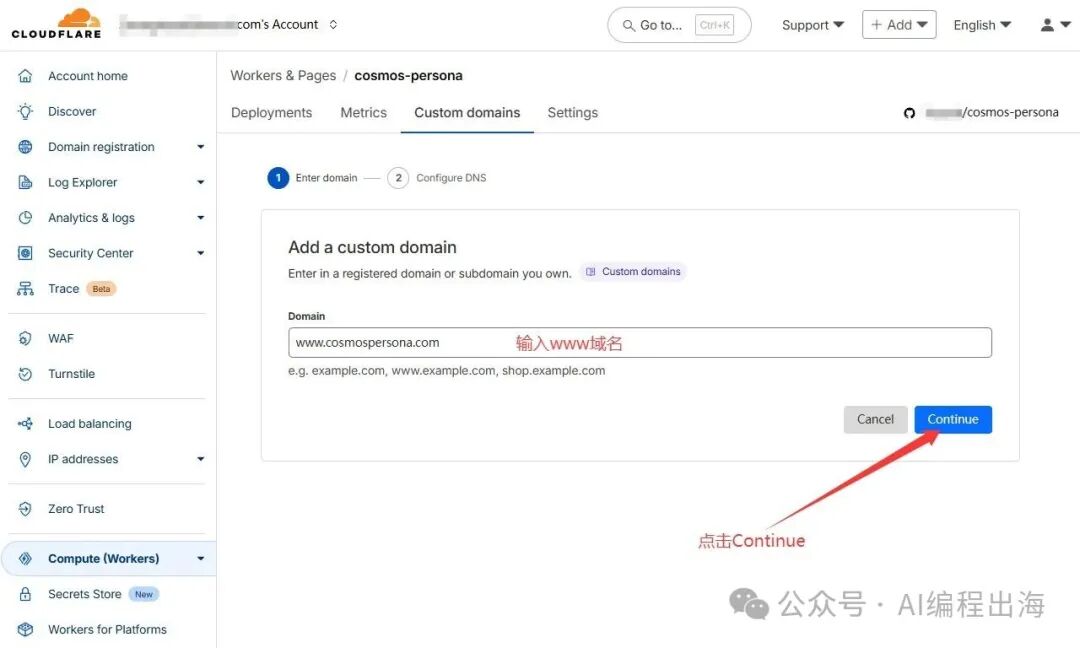Viewport: 1080px width, 648px height.
Task: Open the Add dropdown button
Action: 899,25
